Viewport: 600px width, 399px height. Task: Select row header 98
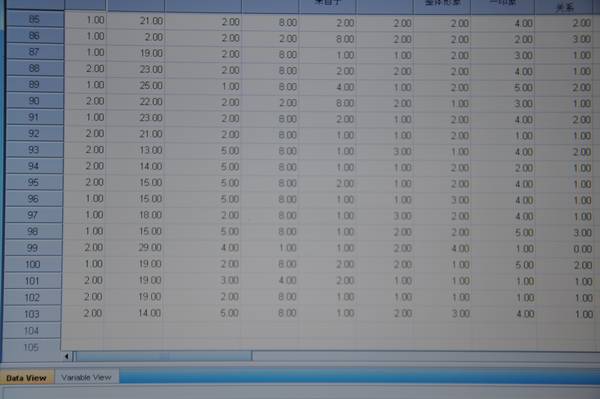33,231
